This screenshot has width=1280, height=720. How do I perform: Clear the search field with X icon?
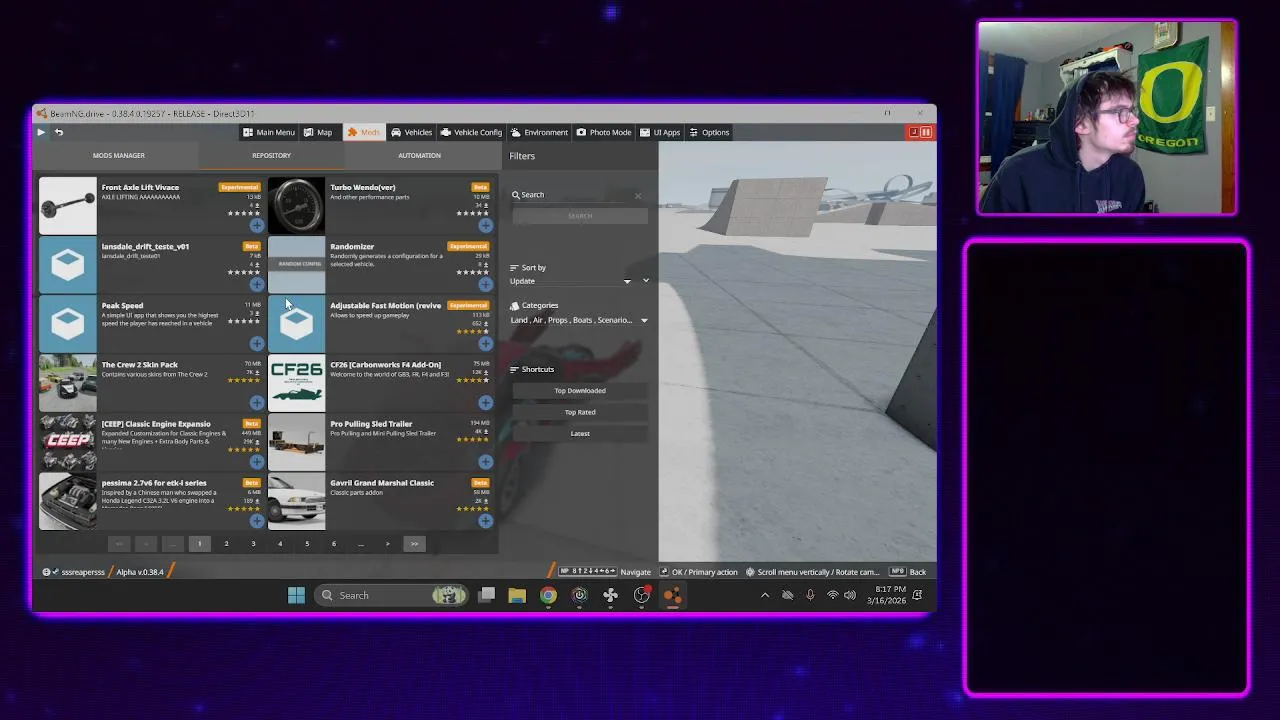coord(638,195)
